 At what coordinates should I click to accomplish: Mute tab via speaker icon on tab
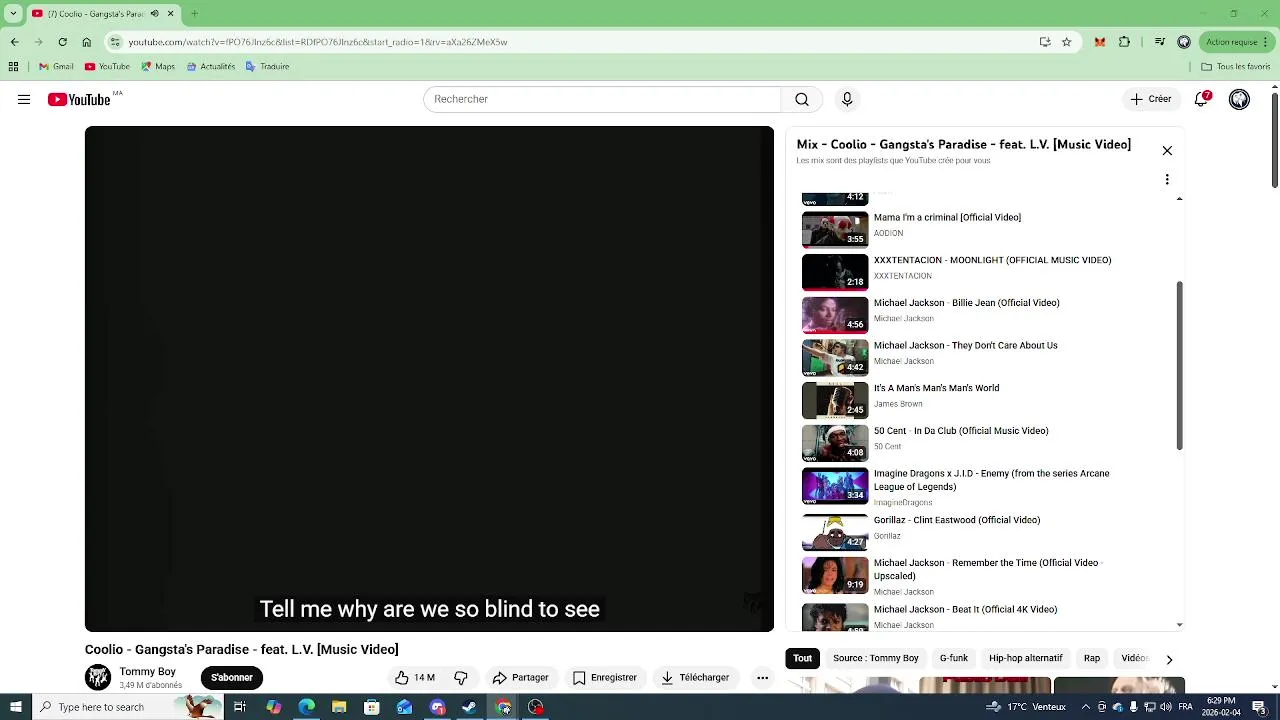click(155, 14)
